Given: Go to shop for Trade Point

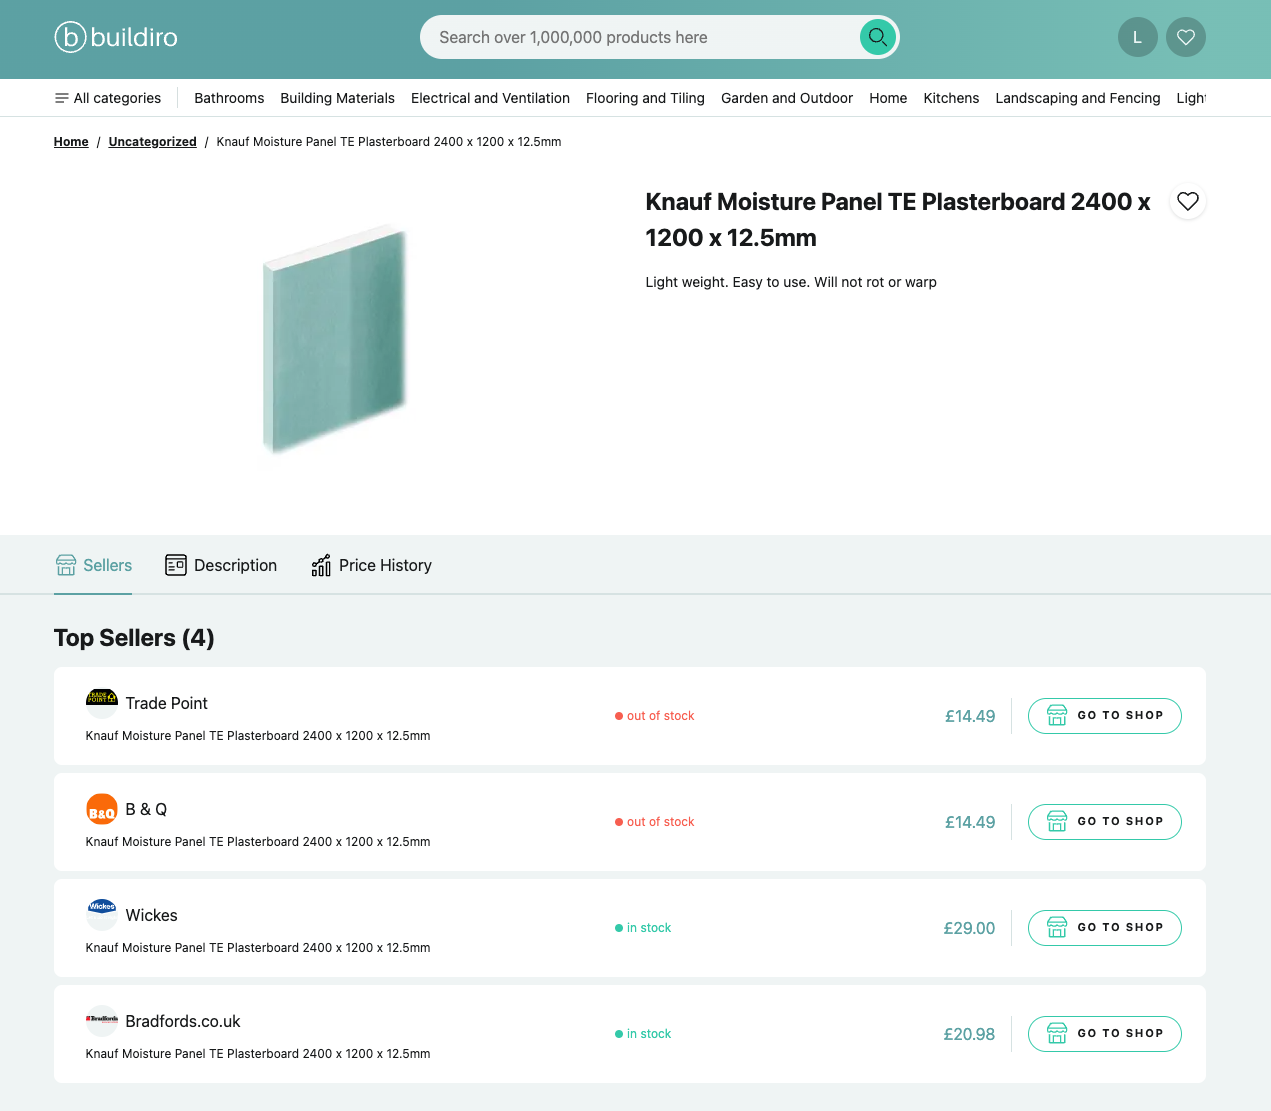Looking at the screenshot, I should 1104,716.
